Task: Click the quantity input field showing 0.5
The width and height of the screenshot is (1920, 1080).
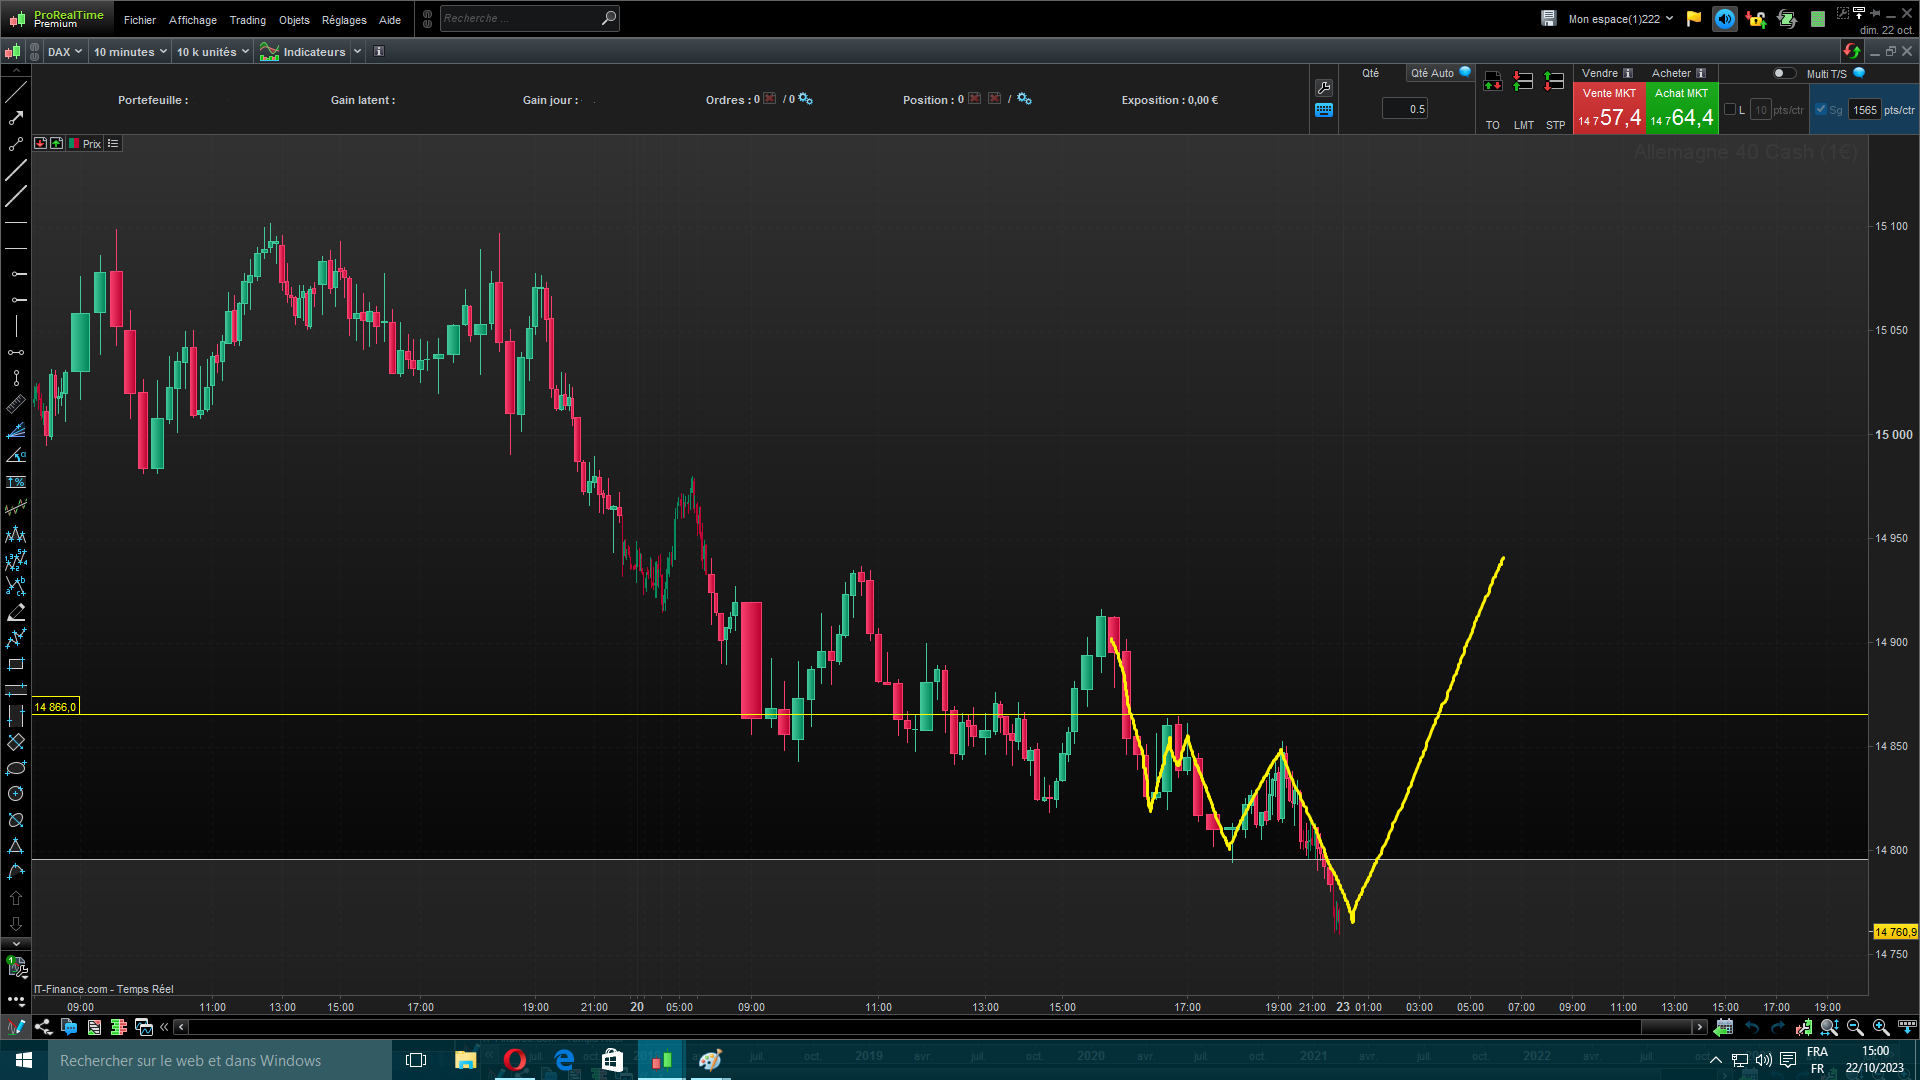Action: coord(1404,109)
